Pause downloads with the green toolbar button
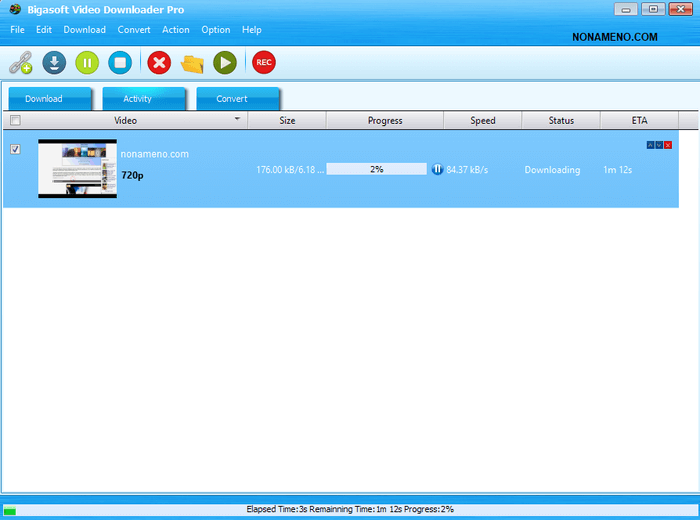700x520 pixels. tap(87, 63)
